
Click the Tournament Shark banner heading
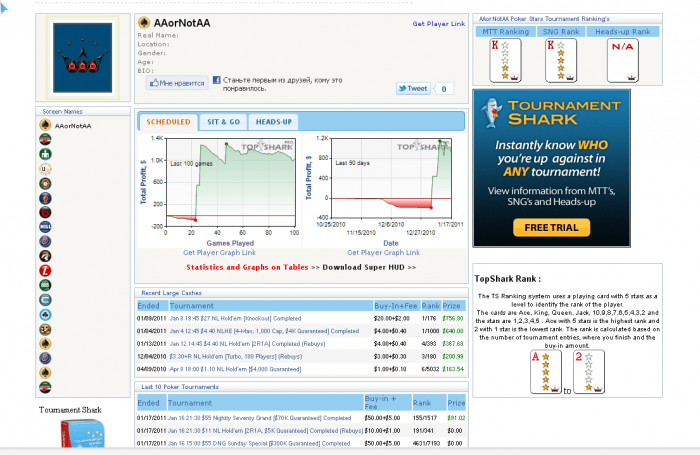[x=564, y=113]
